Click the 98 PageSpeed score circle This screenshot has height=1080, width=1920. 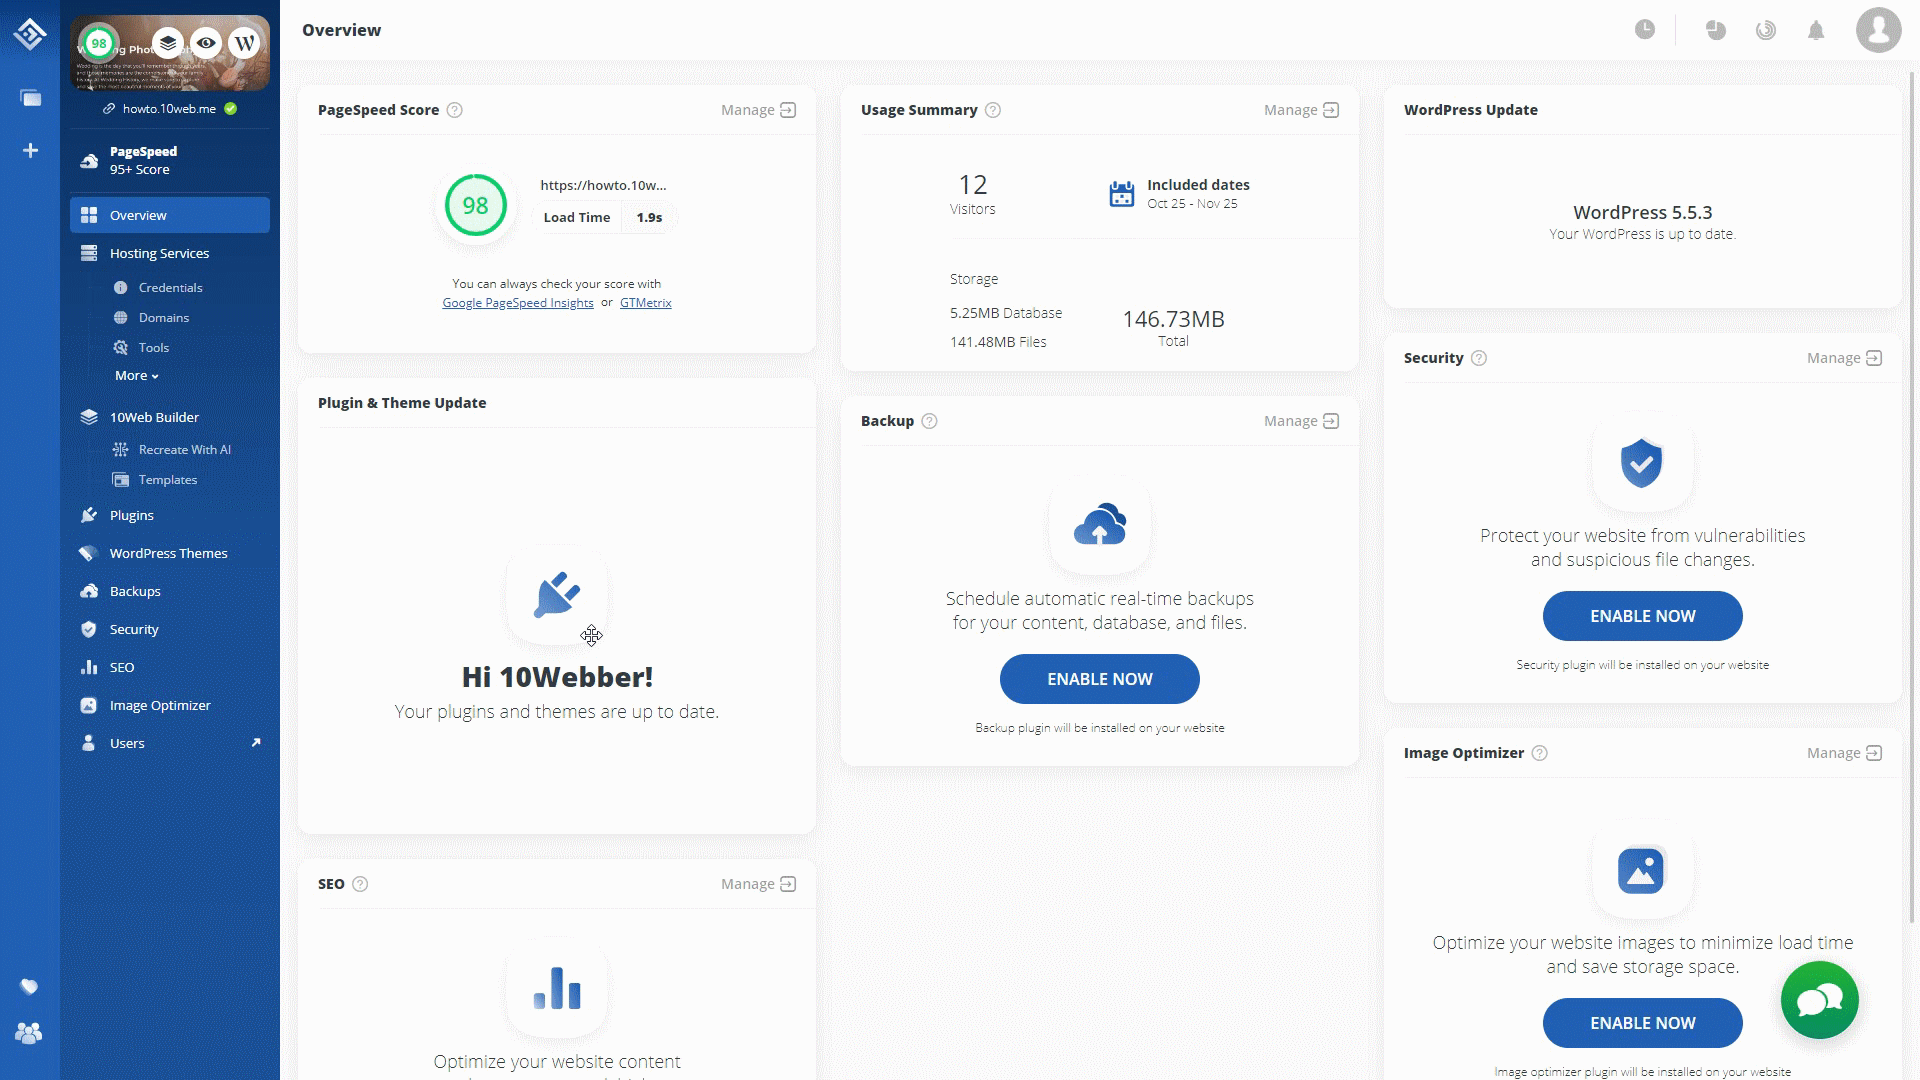tap(475, 205)
